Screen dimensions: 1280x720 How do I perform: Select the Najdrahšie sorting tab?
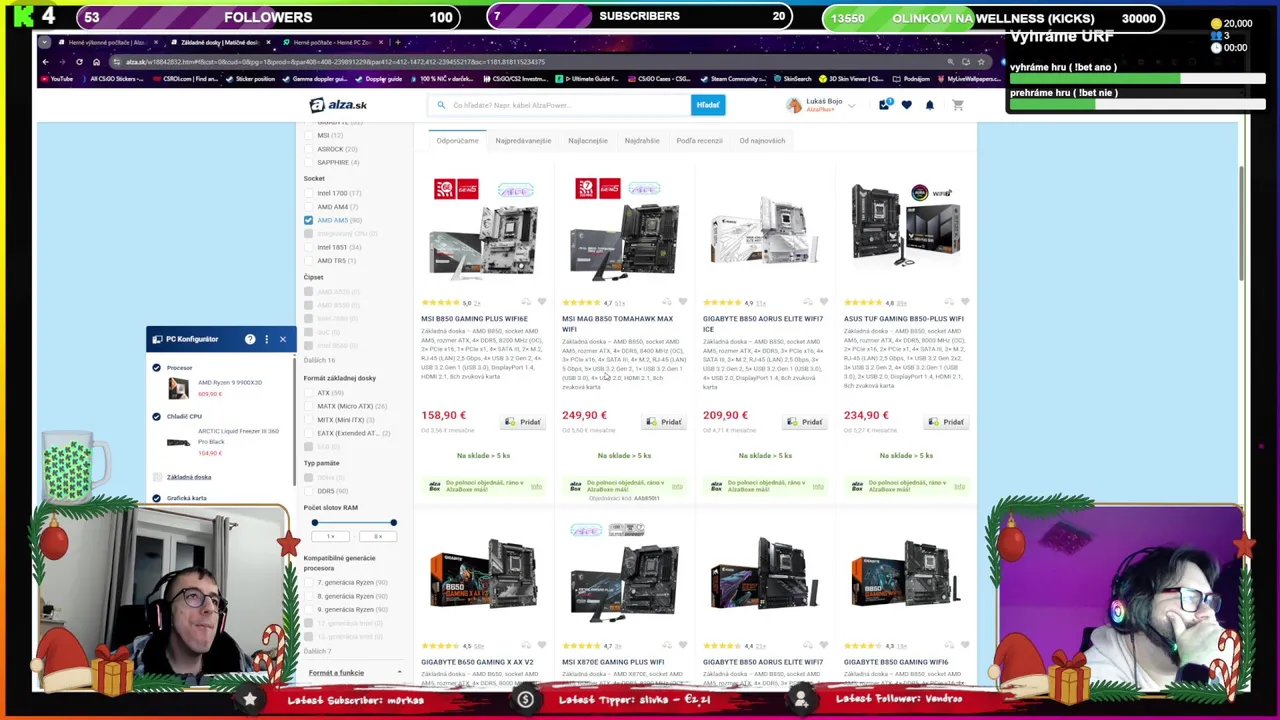click(642, 141)
